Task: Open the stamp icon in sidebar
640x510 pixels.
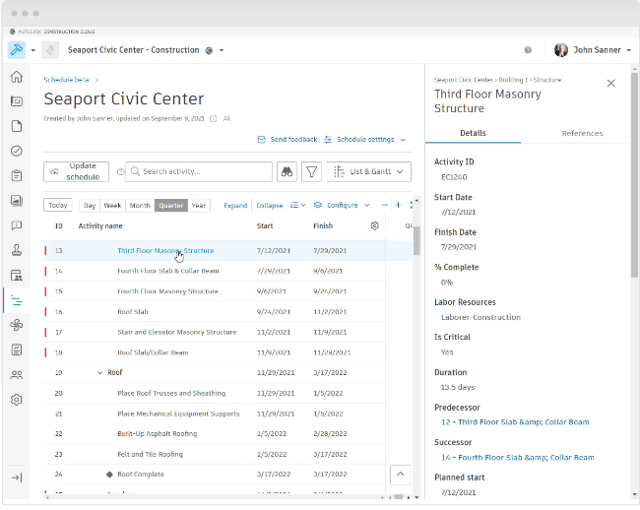Action: pyautogui.click(x=16, y=250)
